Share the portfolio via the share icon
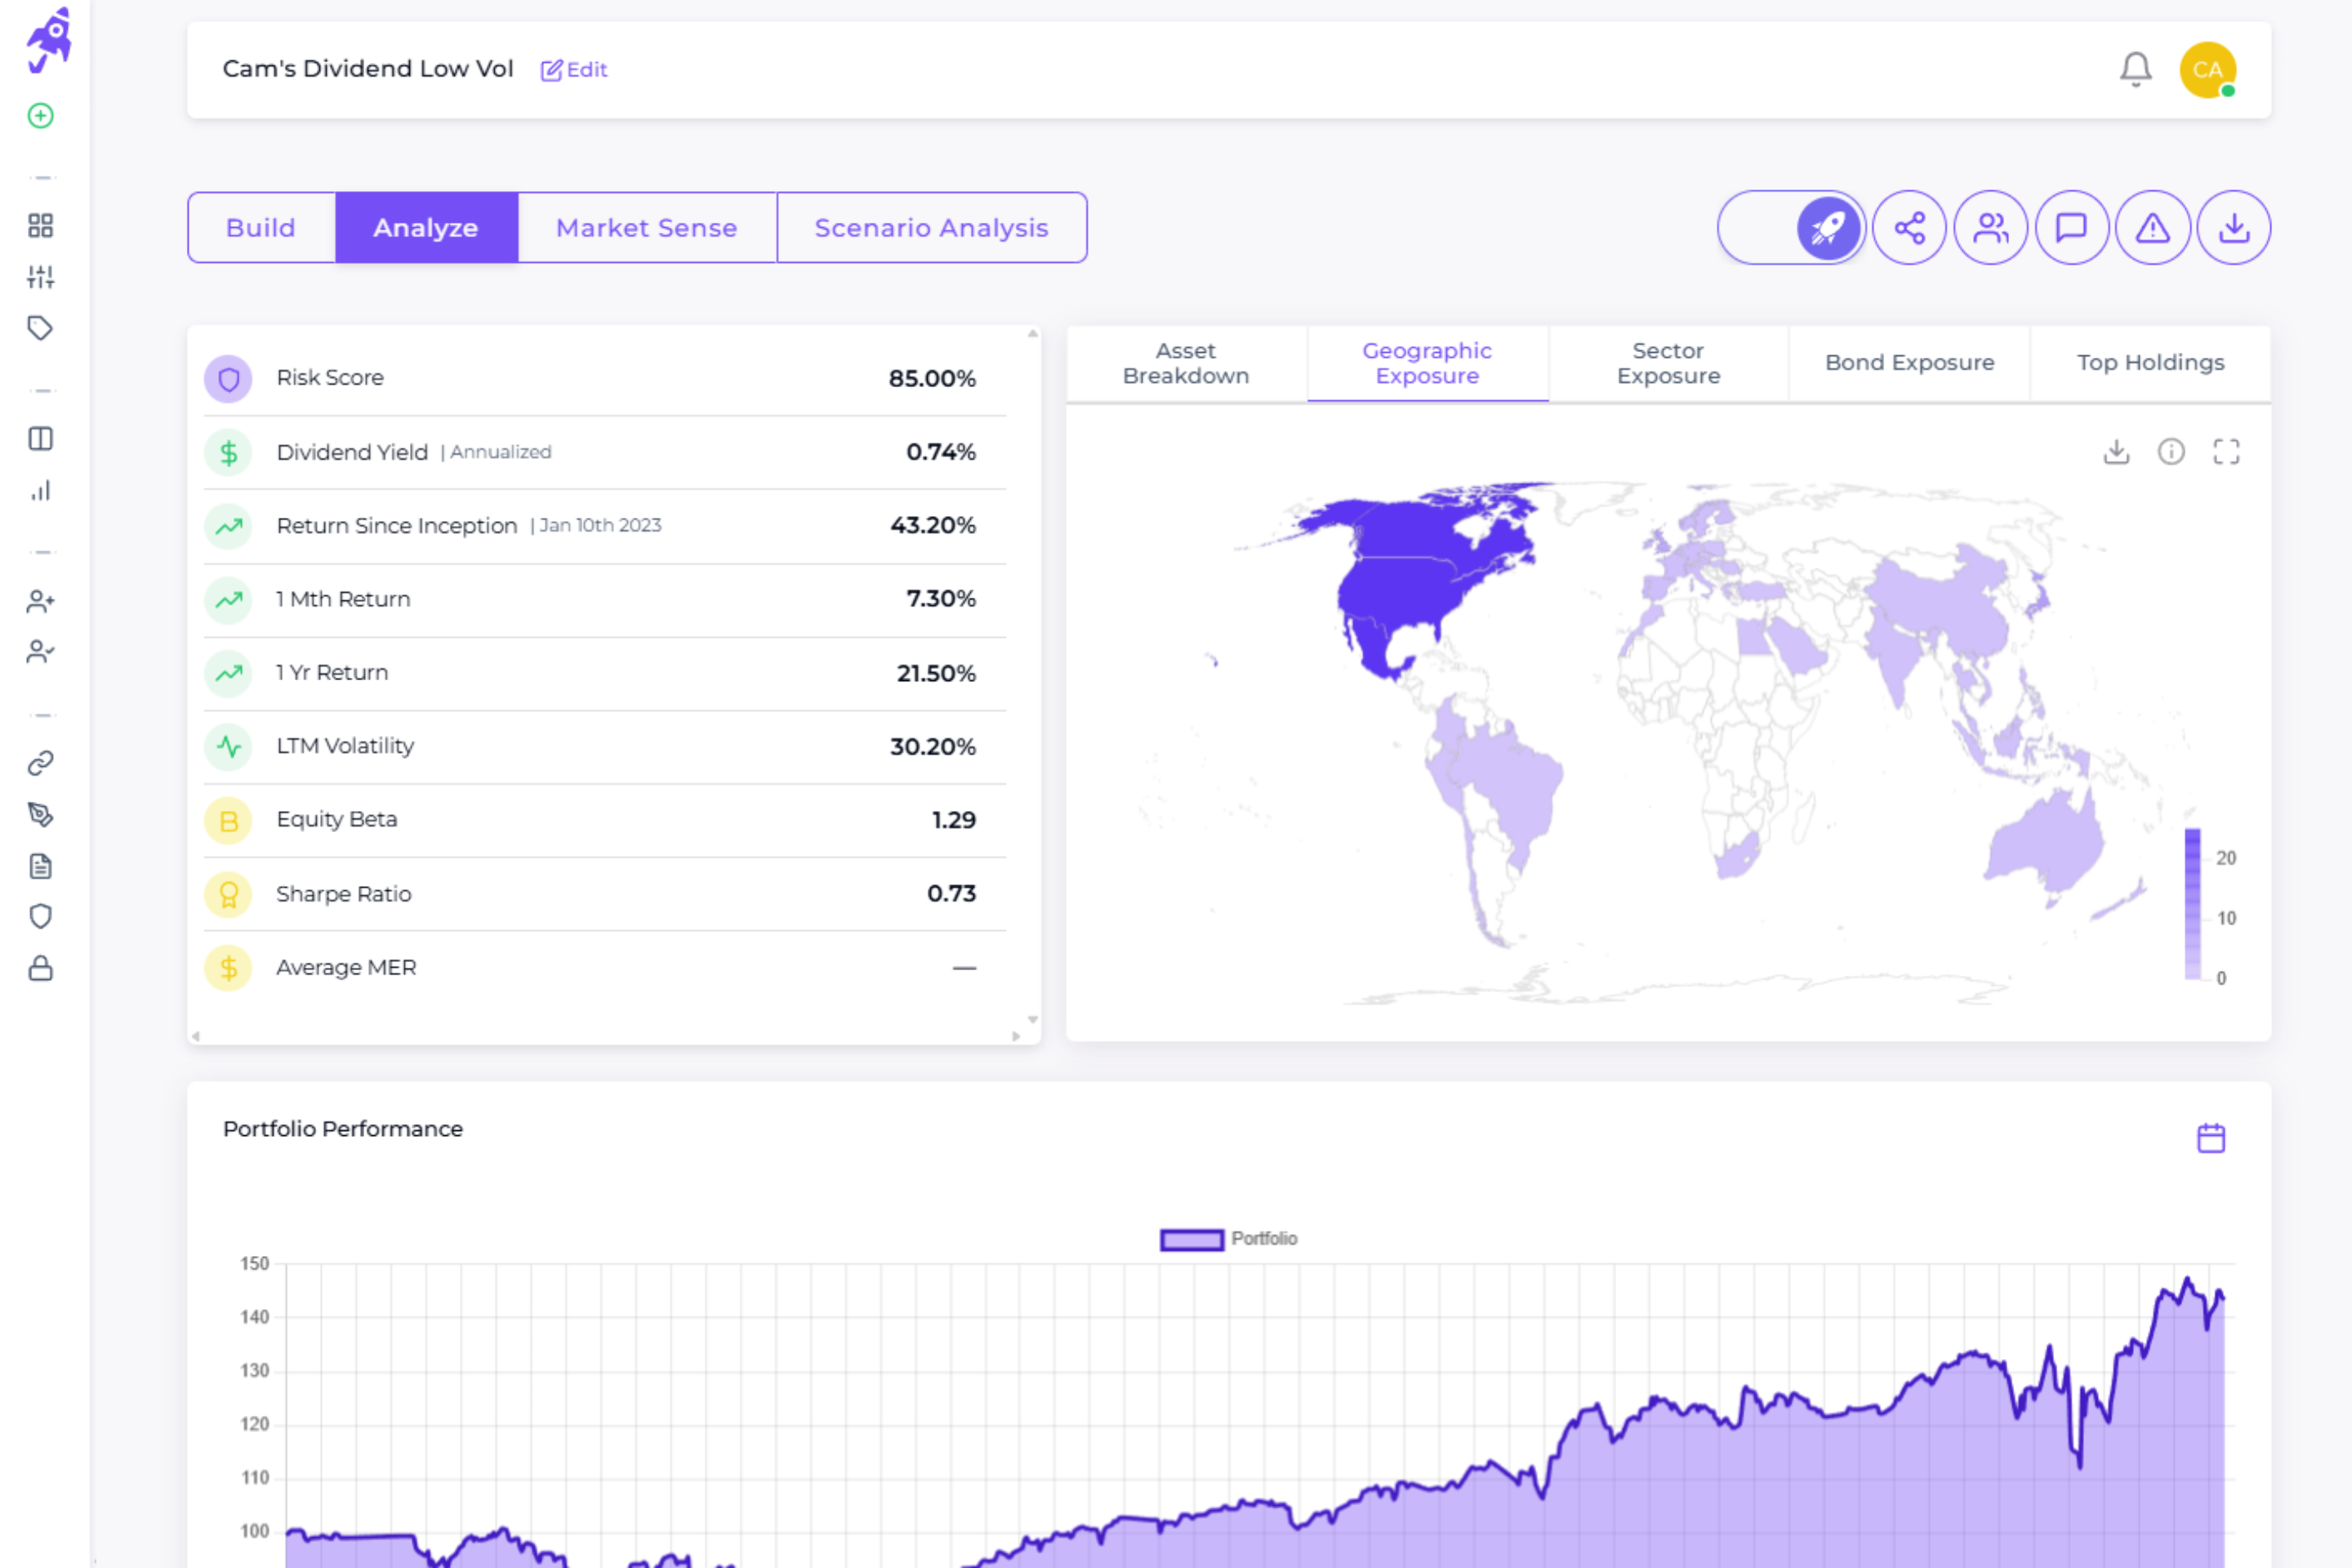The image size is (2352, 1568). (x=1910, y=227)
